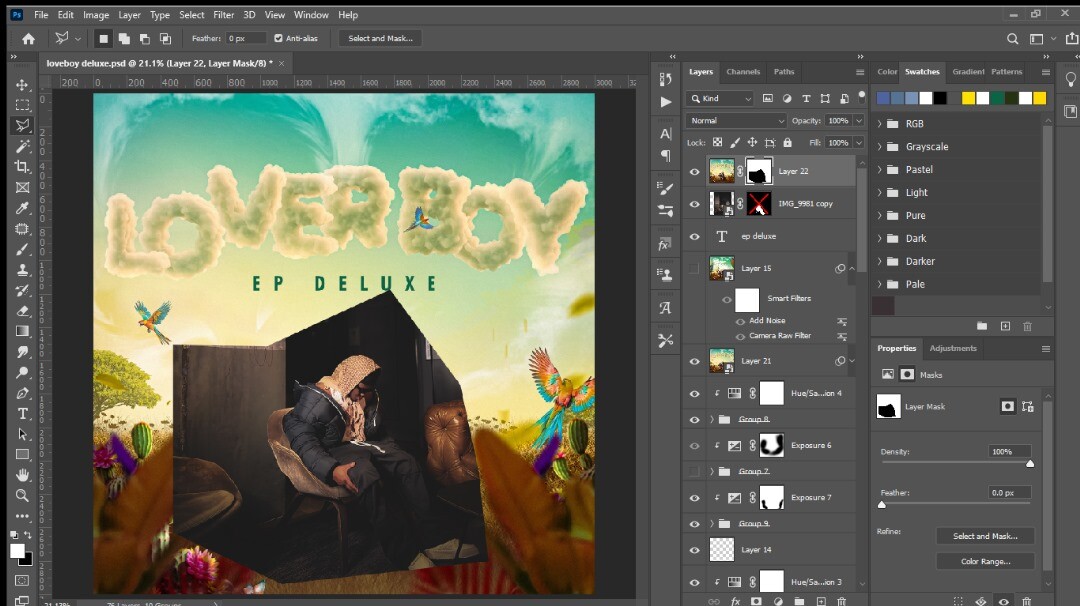Select the Eraser tool
1080x606 pixels.
coord(22,311)
